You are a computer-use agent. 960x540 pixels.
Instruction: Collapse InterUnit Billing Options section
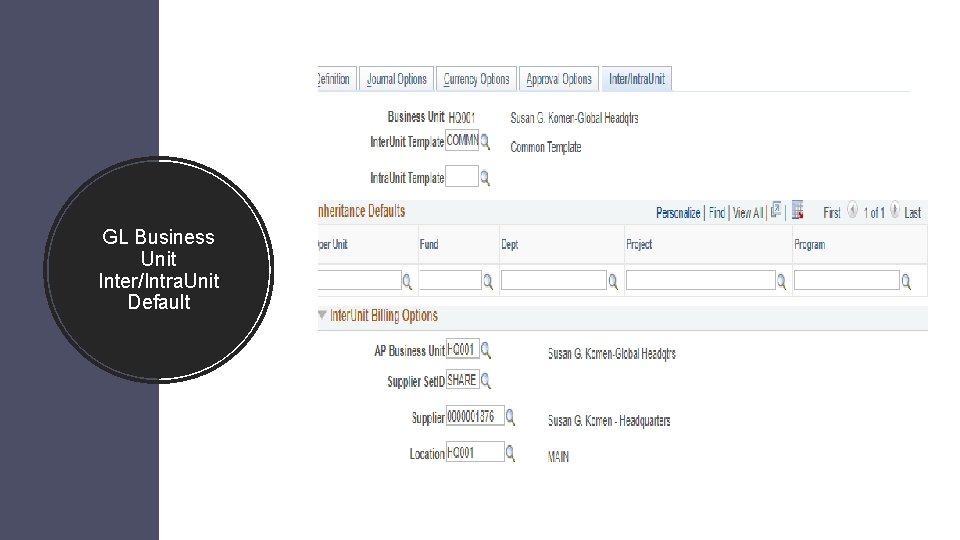(x=322, y=315)
